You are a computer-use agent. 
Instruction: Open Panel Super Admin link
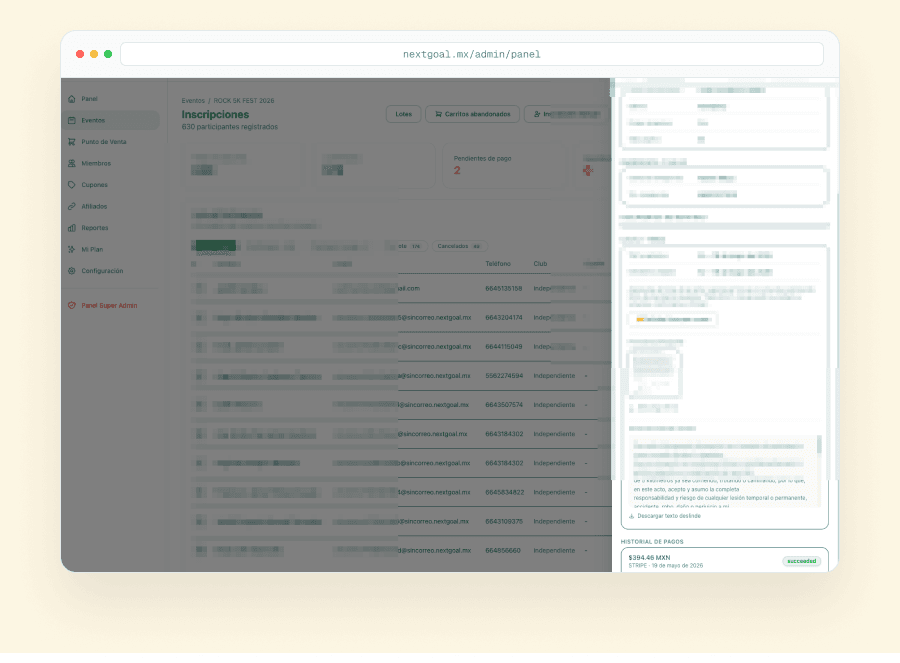[x=111, y=305]
